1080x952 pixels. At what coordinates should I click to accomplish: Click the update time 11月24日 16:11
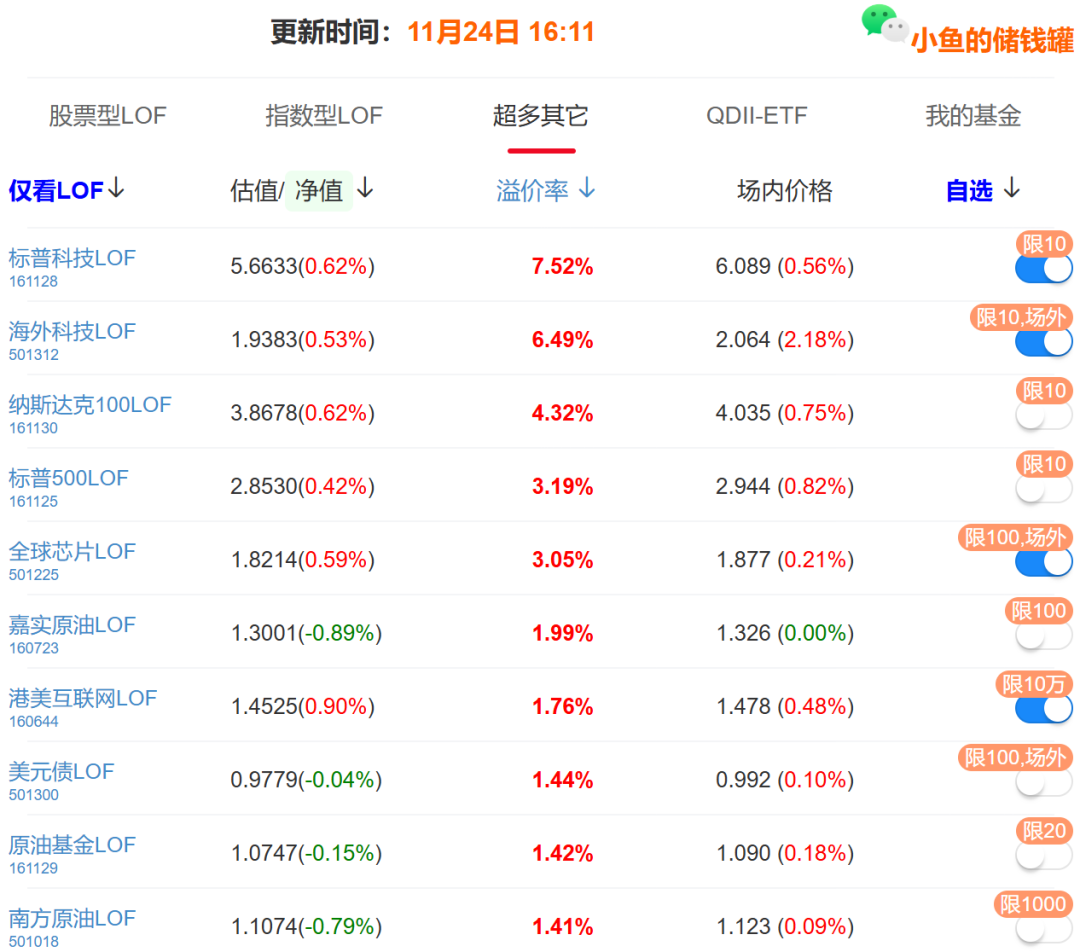click(499, 31)
